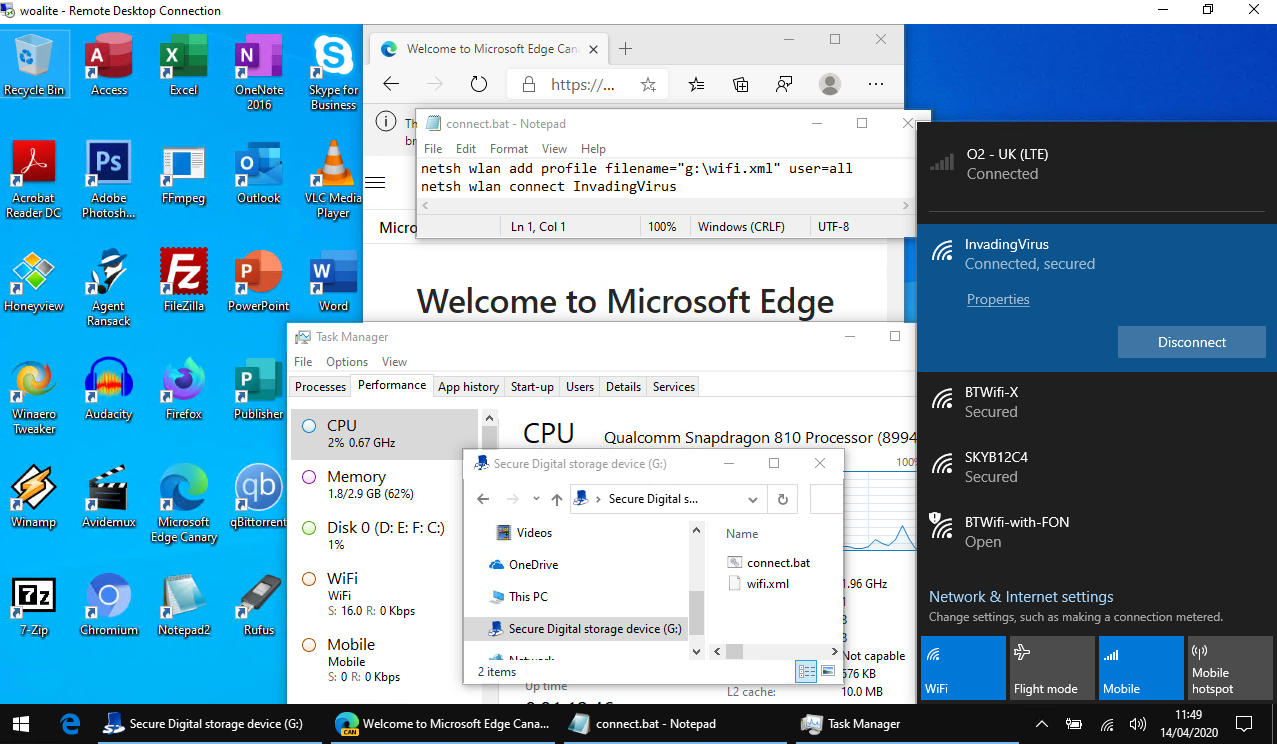Open the Format menu in Notepad
Image resolution: width=1277 pixels, height=744 pixels.
pyautogui.click(x=509, y=149)
